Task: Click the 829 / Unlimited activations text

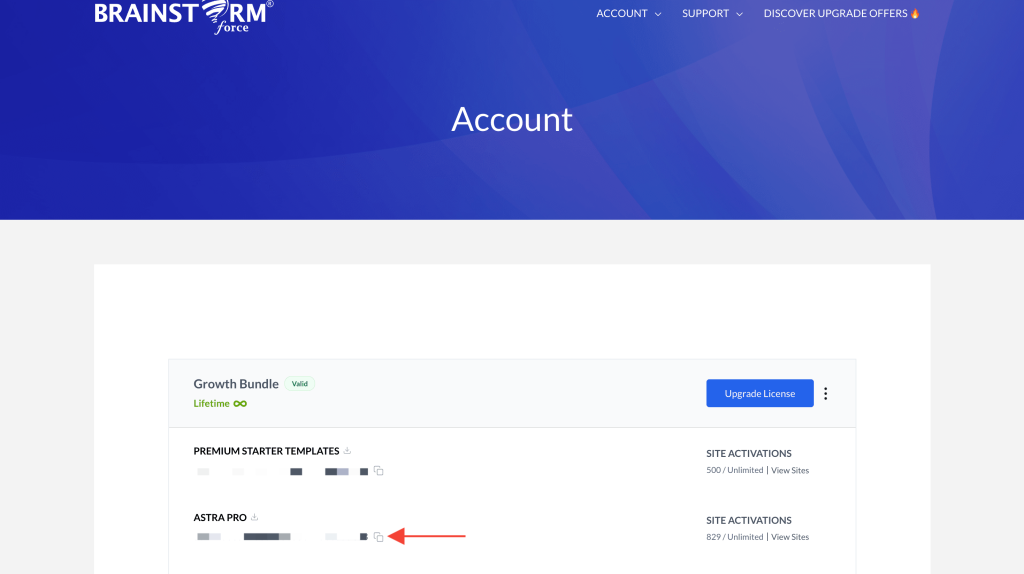Action: click(x=735, y=537)
